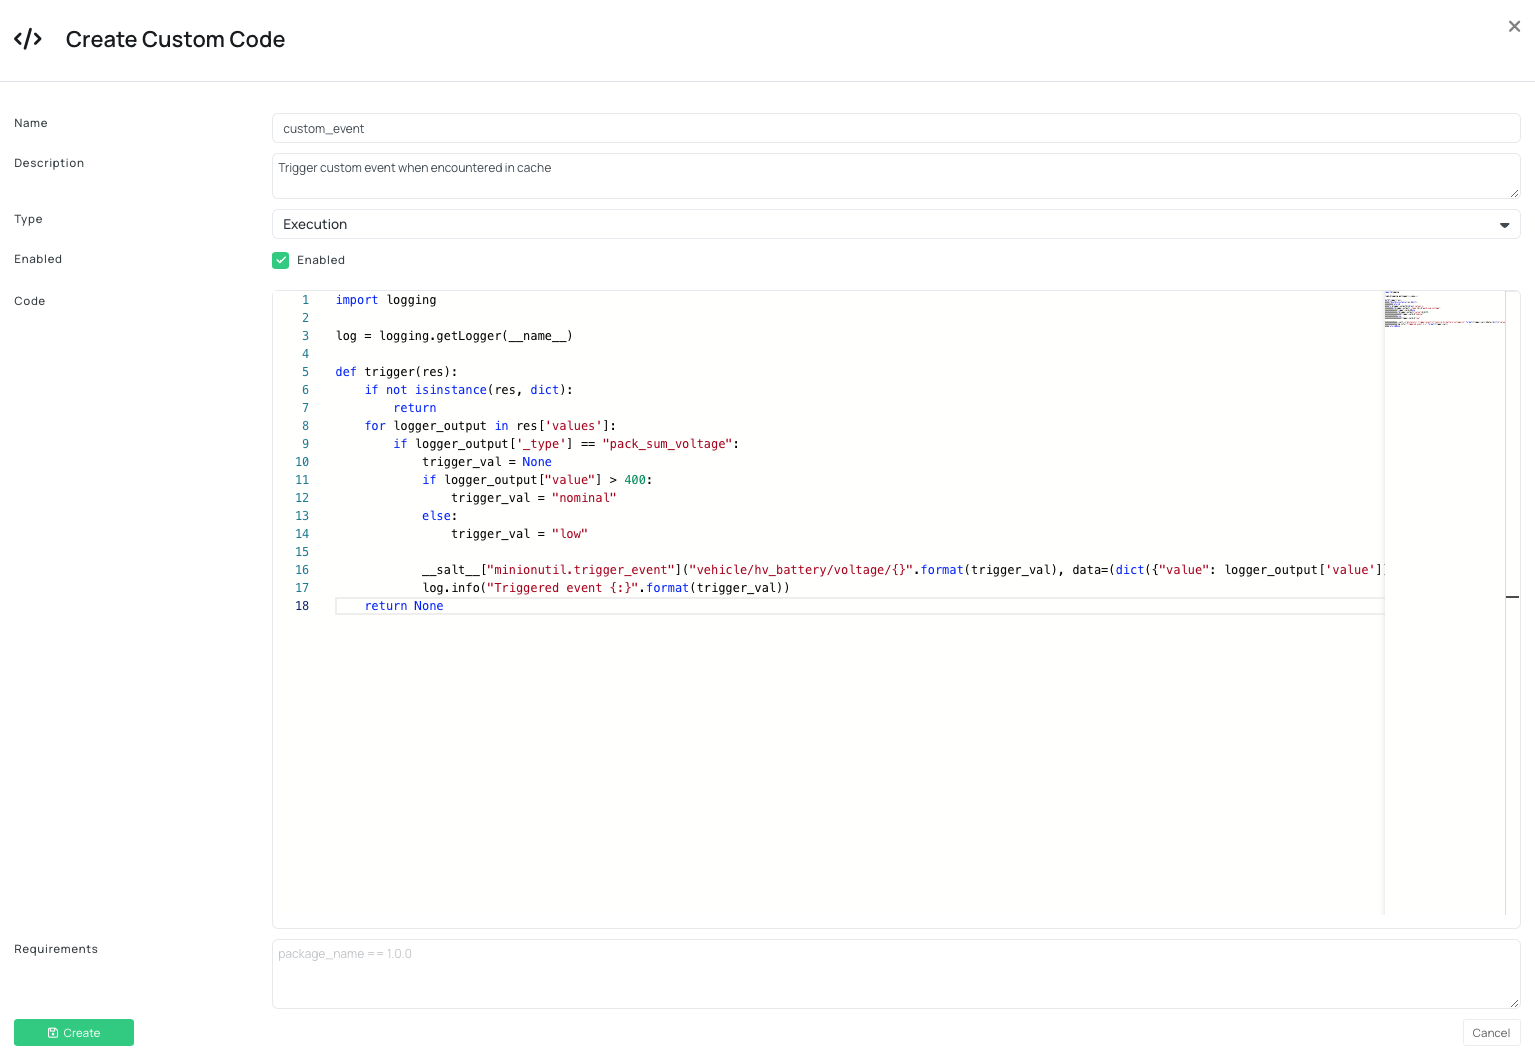Click the 'Enabled' checkbox label text
1535x1059 pixels.
pos(321,260)
